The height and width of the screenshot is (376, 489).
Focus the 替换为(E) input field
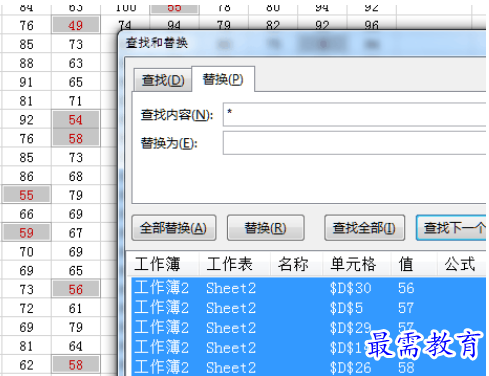pyautogui.click(x=354, y=143)
